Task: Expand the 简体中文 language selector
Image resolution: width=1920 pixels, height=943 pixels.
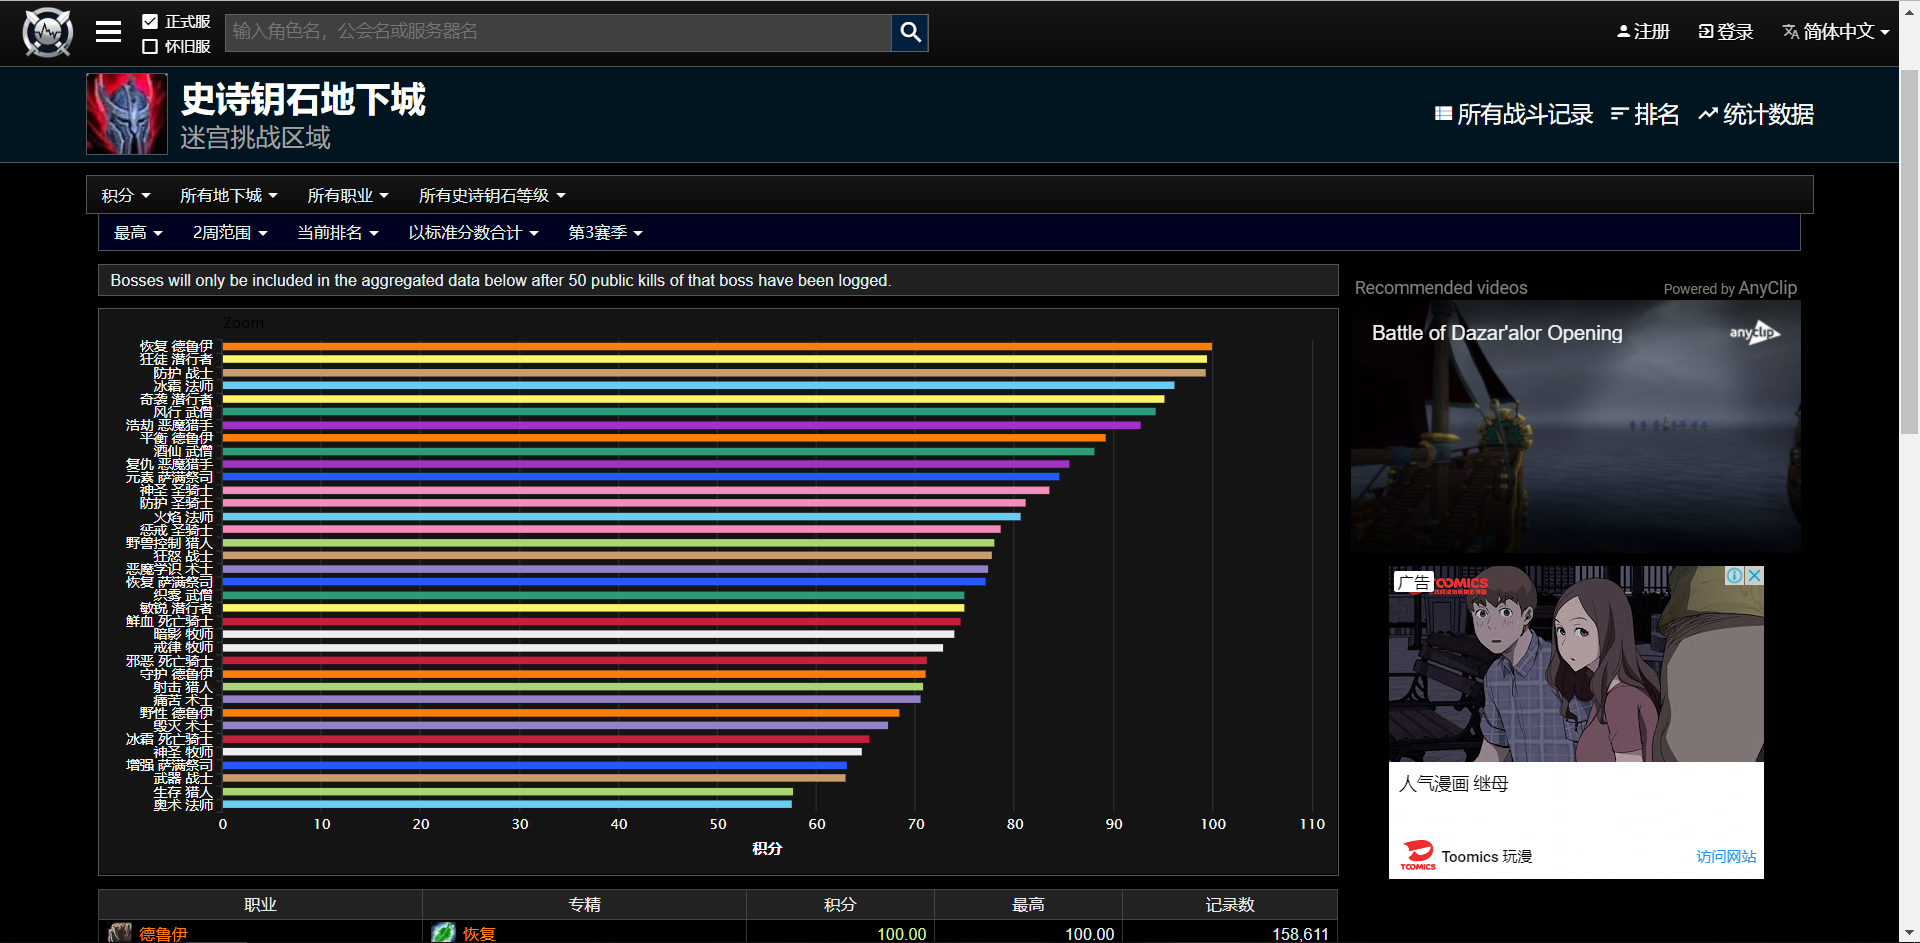Action: point(1836,32)
